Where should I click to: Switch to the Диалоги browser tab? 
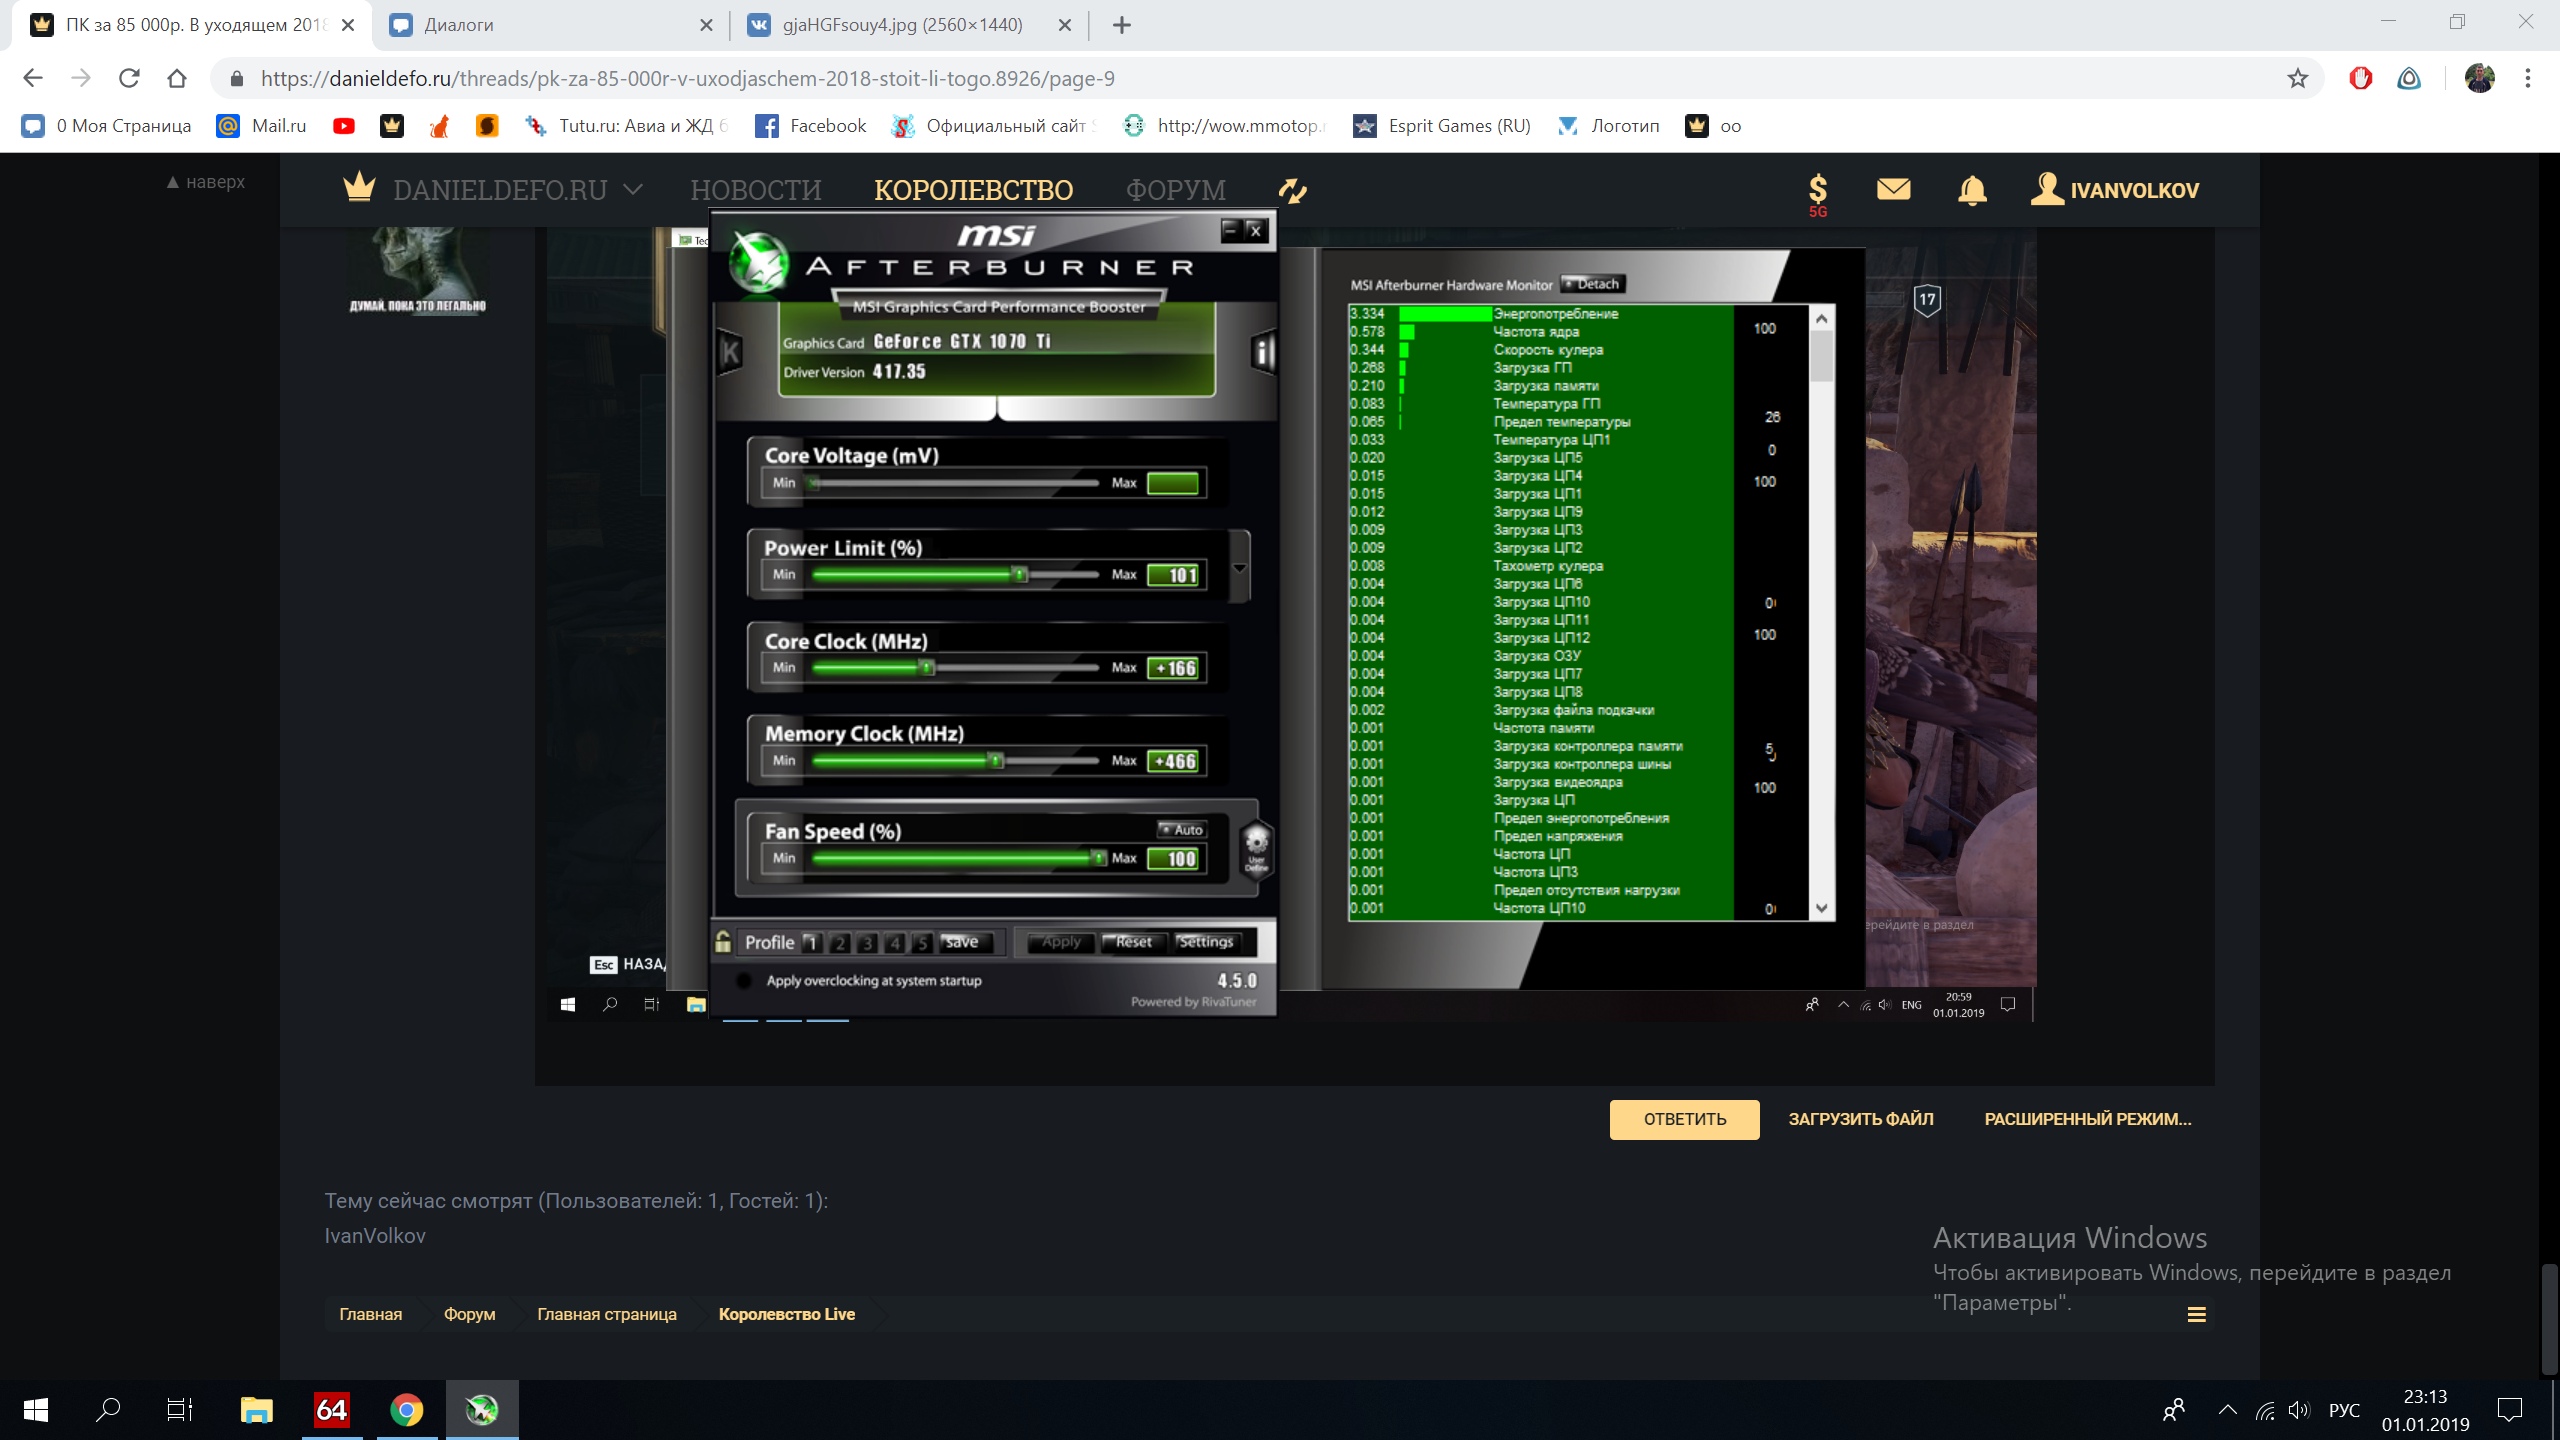tap(552, 25)
